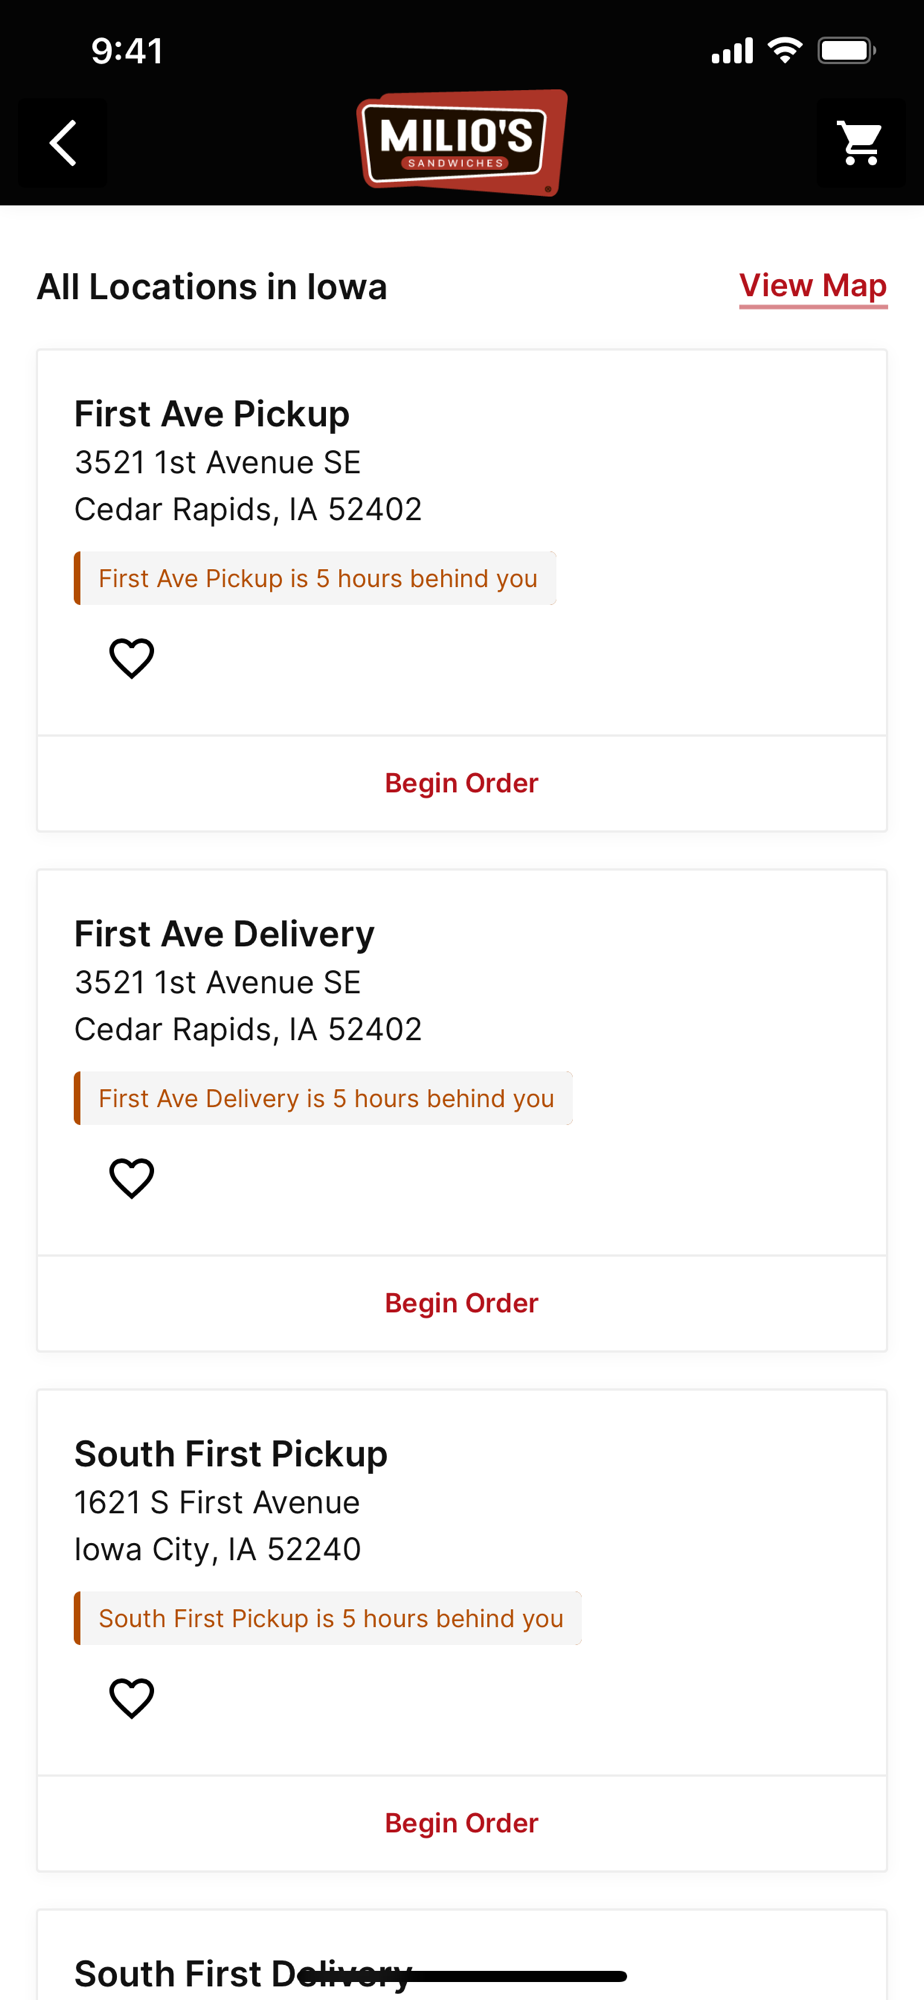Click the Iowa City, IA 52240 address
The image size is (924, 2000).
217,1549
